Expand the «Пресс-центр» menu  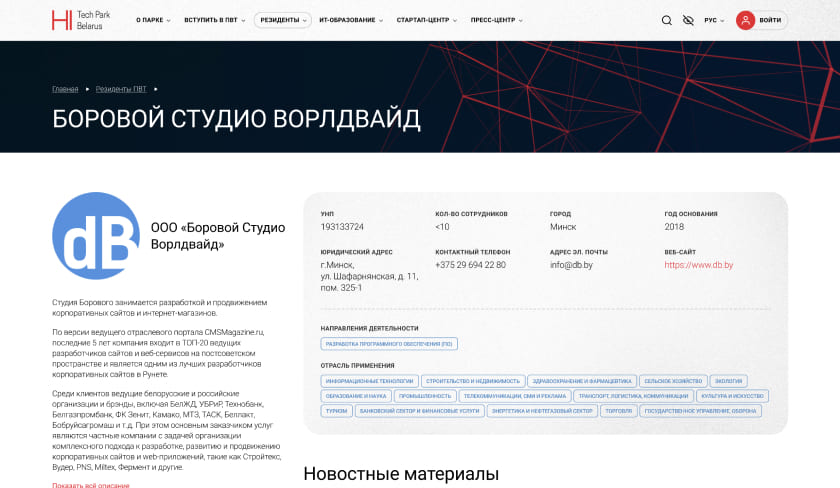pyautogui.click(x=497, y=20)
